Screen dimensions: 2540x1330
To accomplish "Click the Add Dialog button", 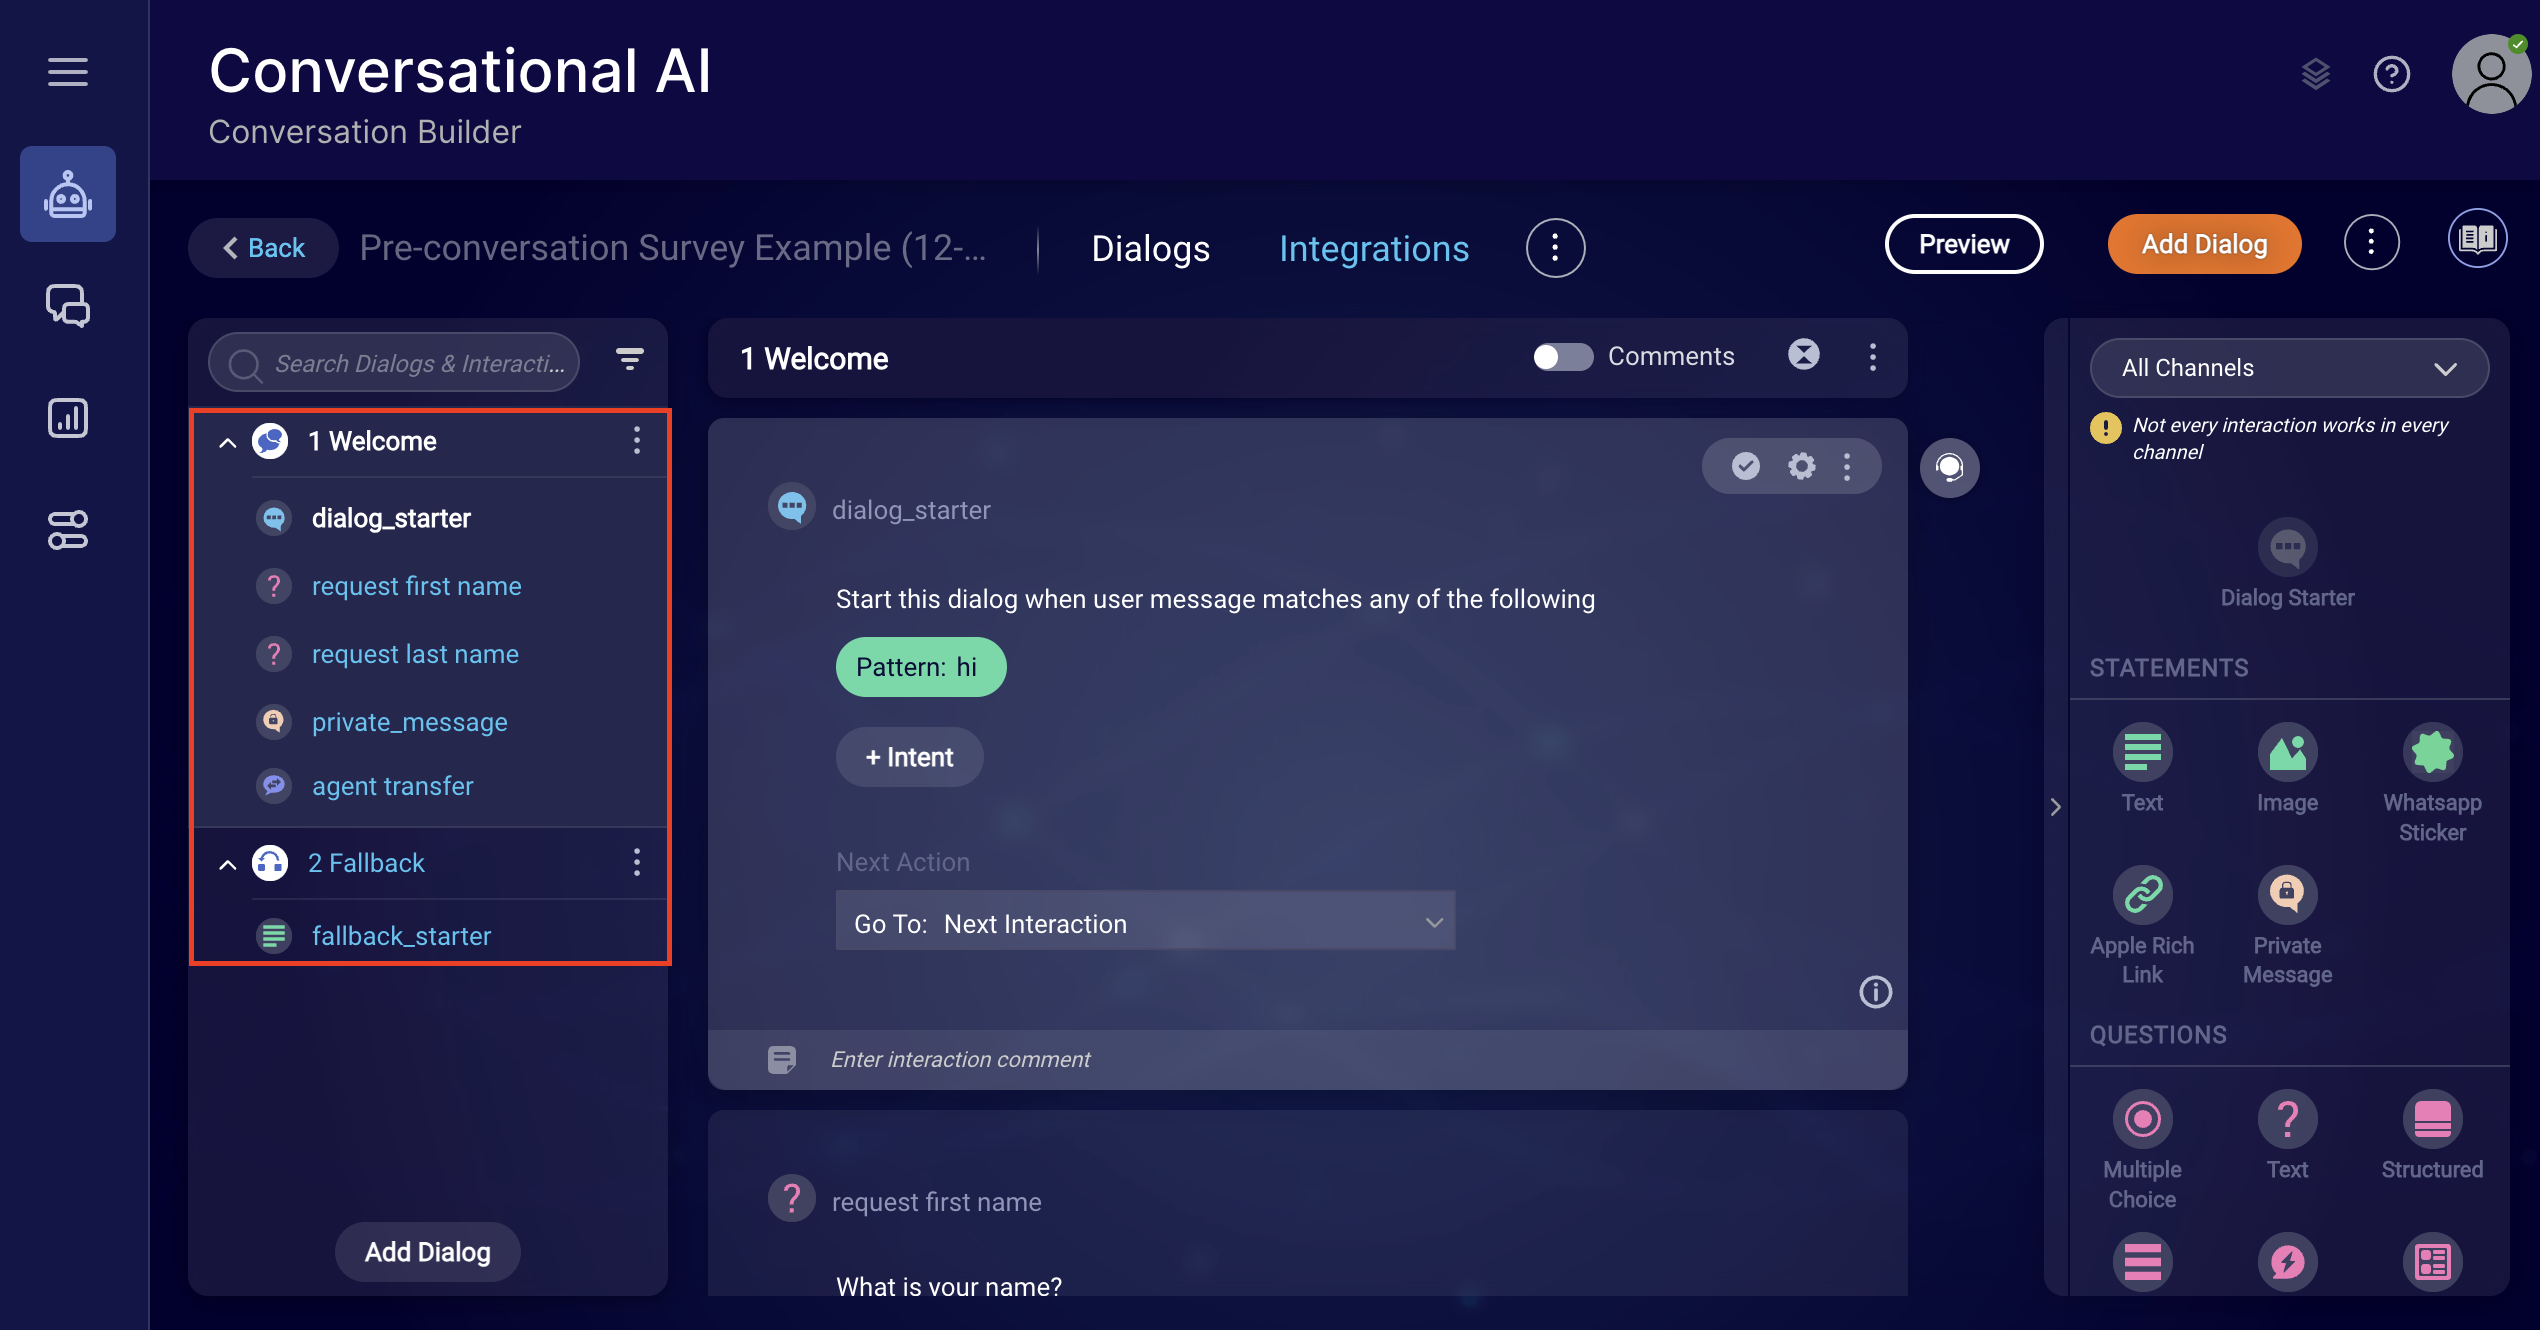I will tap(2204, 243).
